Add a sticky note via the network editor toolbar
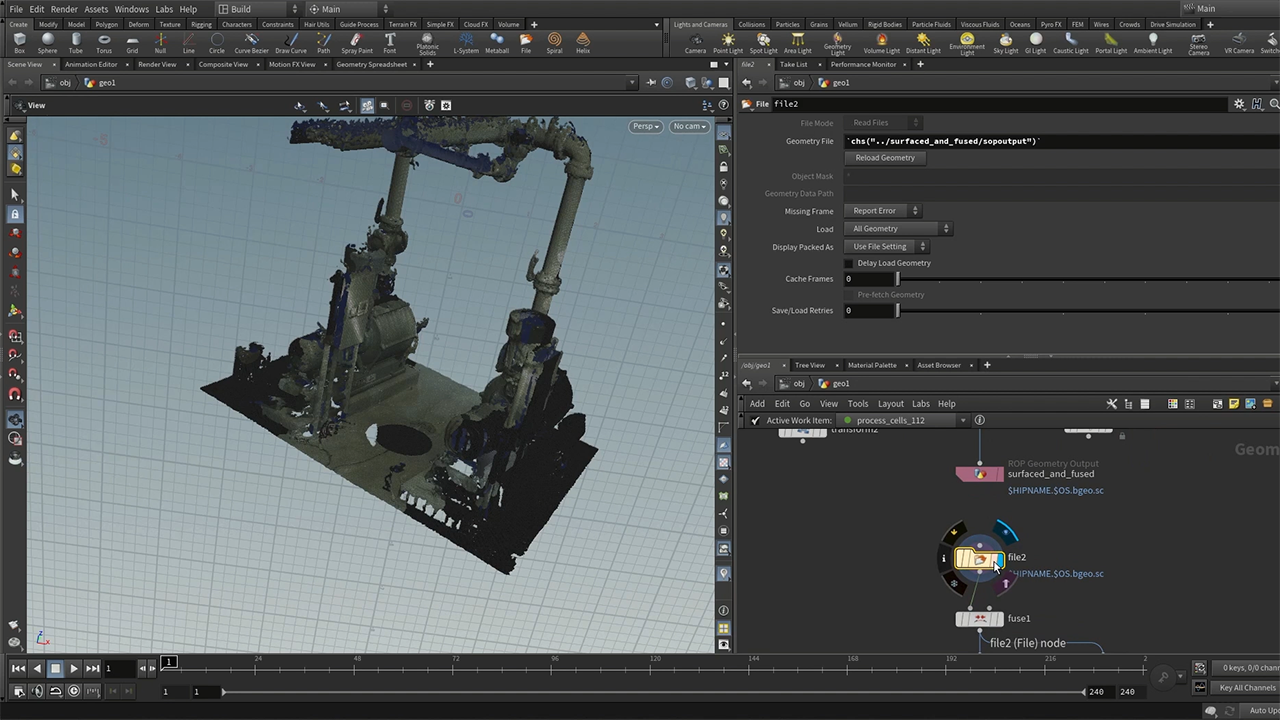This screenshot has width=1280, height=720. 1234,403
